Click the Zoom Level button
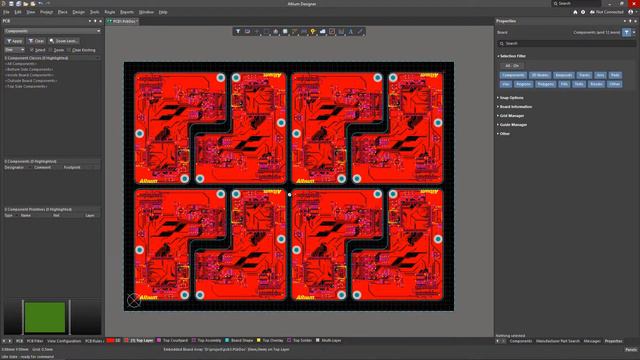Viewport: 640px width, 360px height. tap(63, 41)
